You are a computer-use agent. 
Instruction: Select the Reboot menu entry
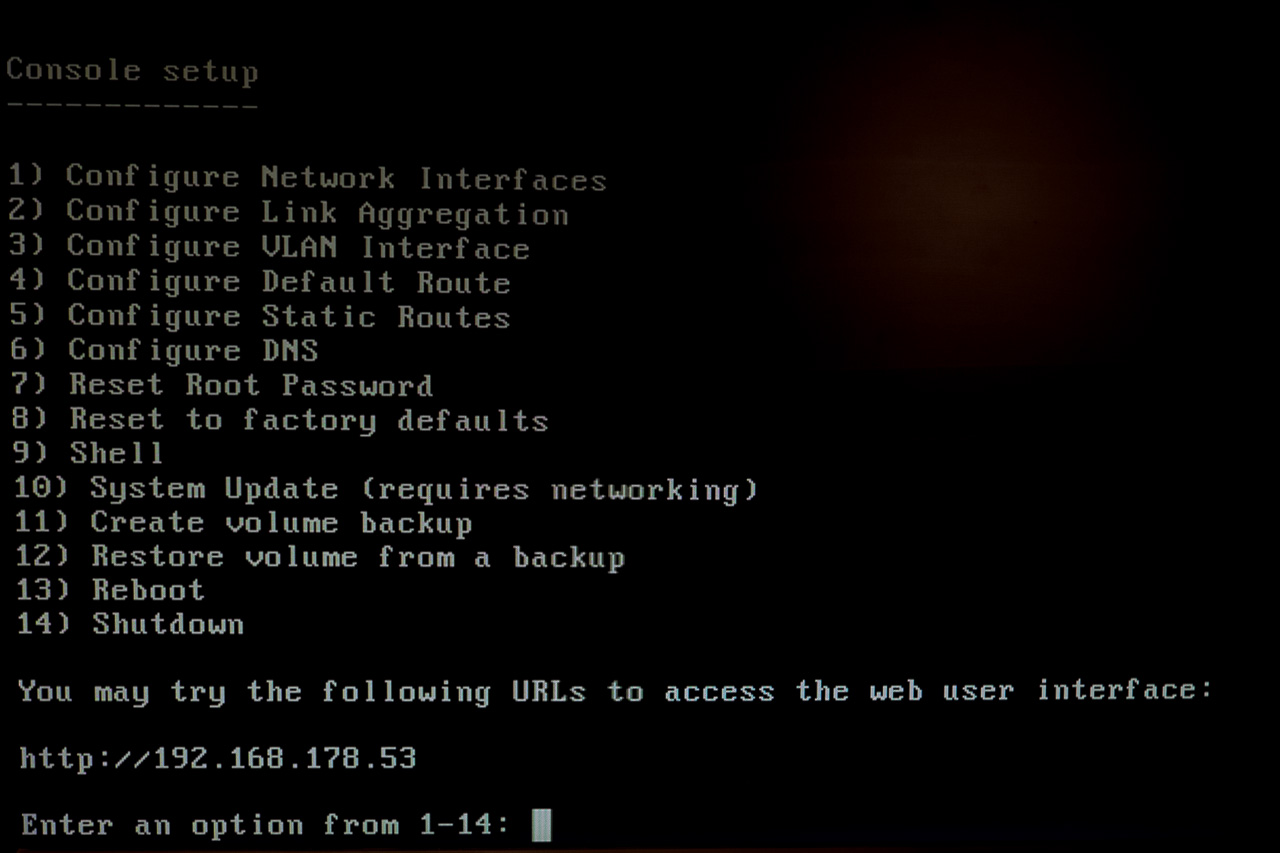pos(110,590)
